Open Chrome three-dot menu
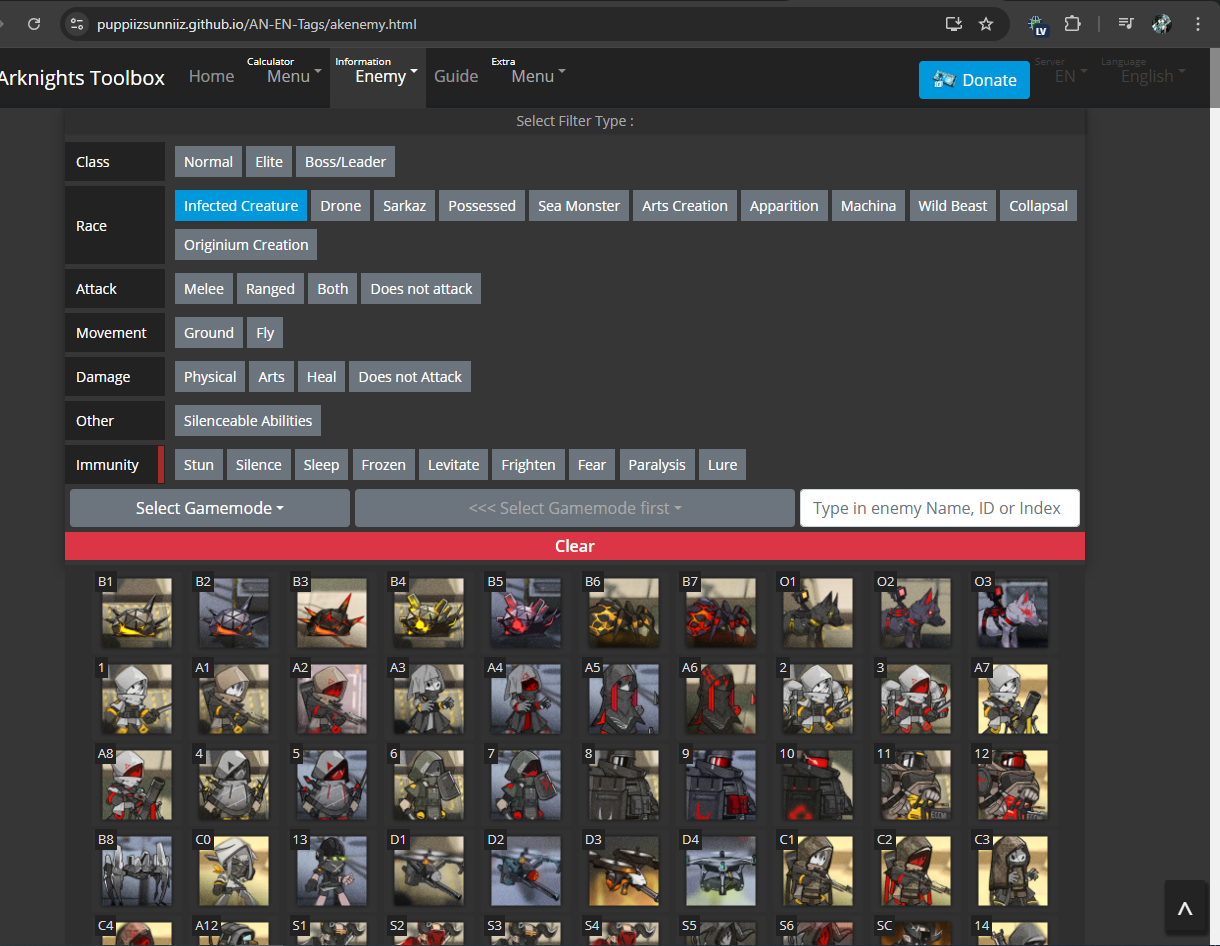Image resolution: width=1220 pixels, height=946 pixels. [x=1198, y=24]
